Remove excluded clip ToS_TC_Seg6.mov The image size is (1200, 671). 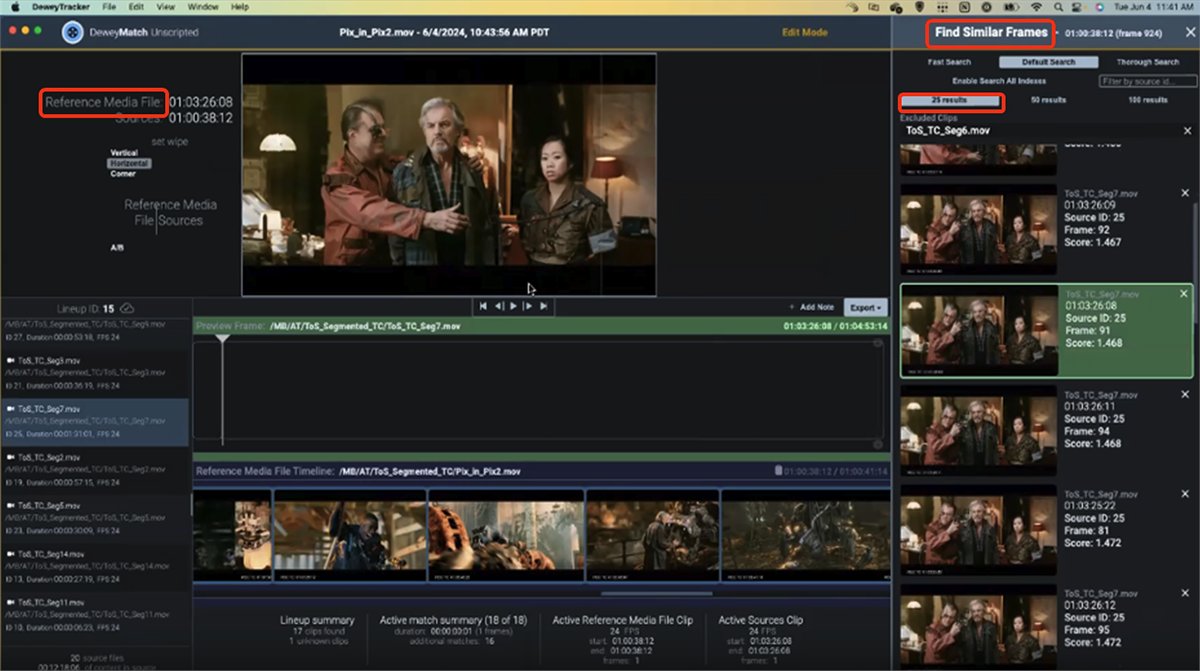click(1187, 130)
